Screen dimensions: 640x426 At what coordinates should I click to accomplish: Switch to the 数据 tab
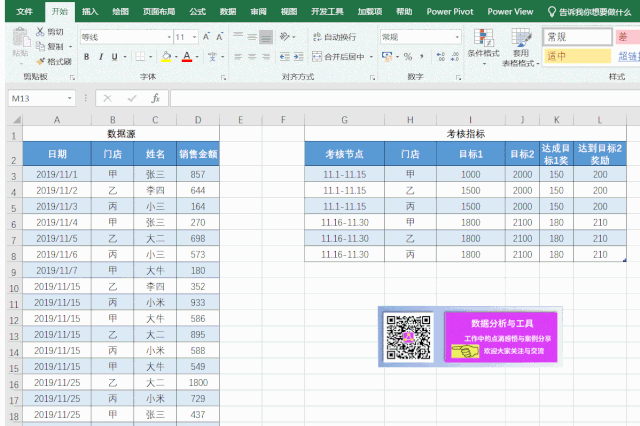click(x=228, y=12)
